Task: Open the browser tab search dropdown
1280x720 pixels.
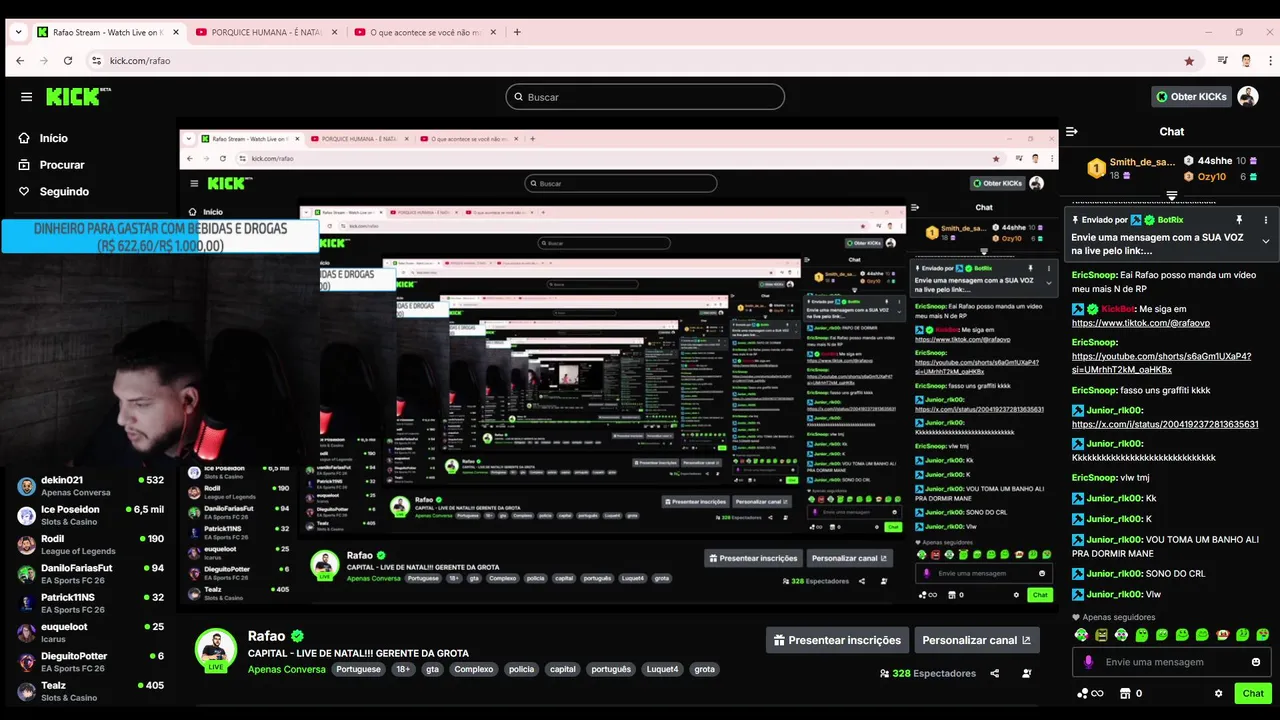Action: point(18,32)
